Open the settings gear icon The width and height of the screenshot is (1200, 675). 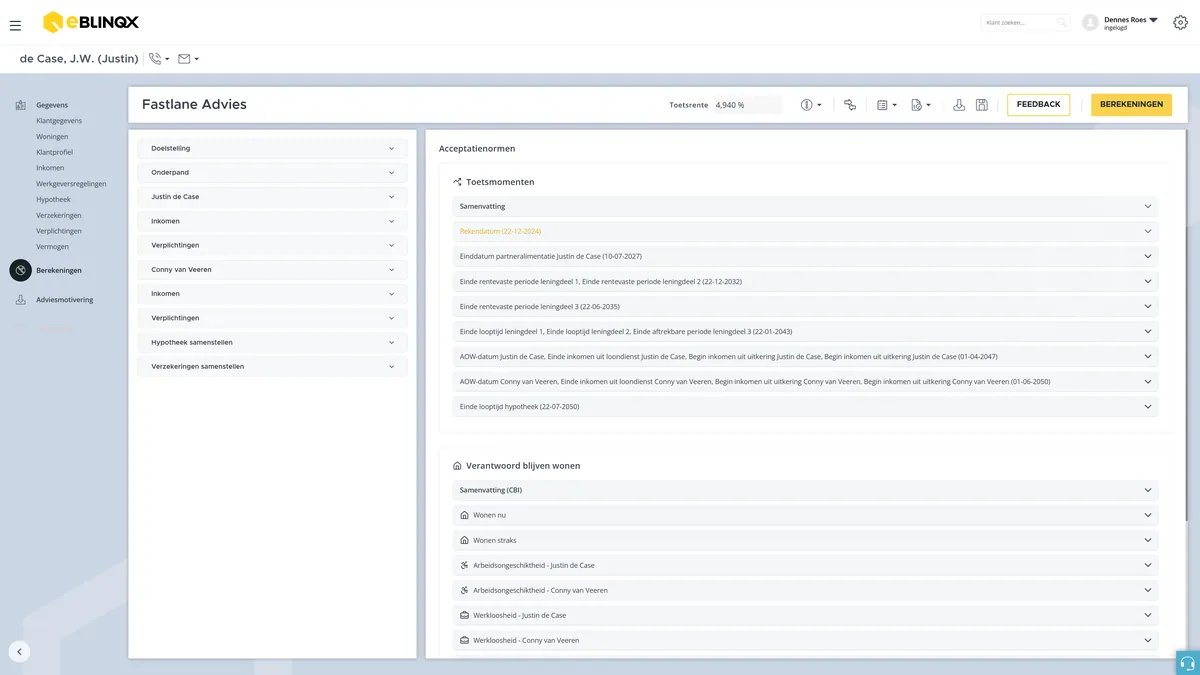tap(1180, 23)
